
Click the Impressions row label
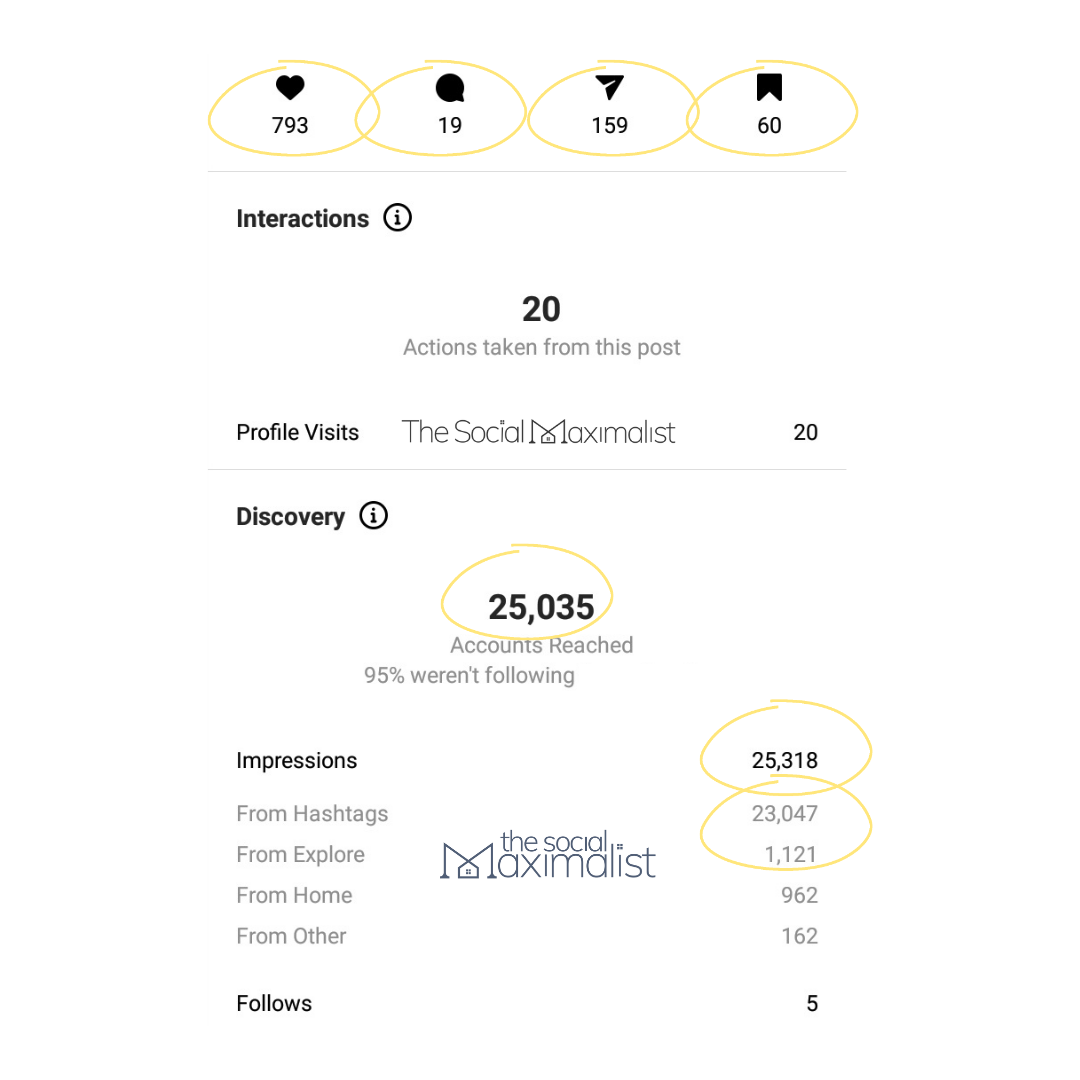click(296, 760)
